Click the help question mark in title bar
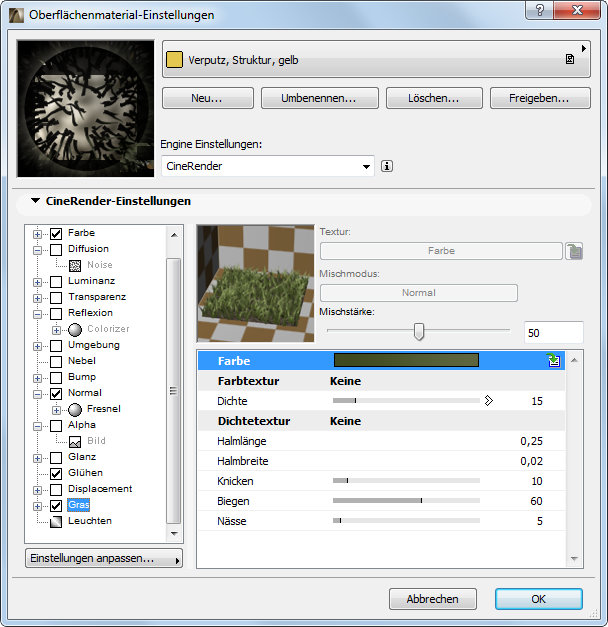This screenshot has height=627, width=608. 540,10
